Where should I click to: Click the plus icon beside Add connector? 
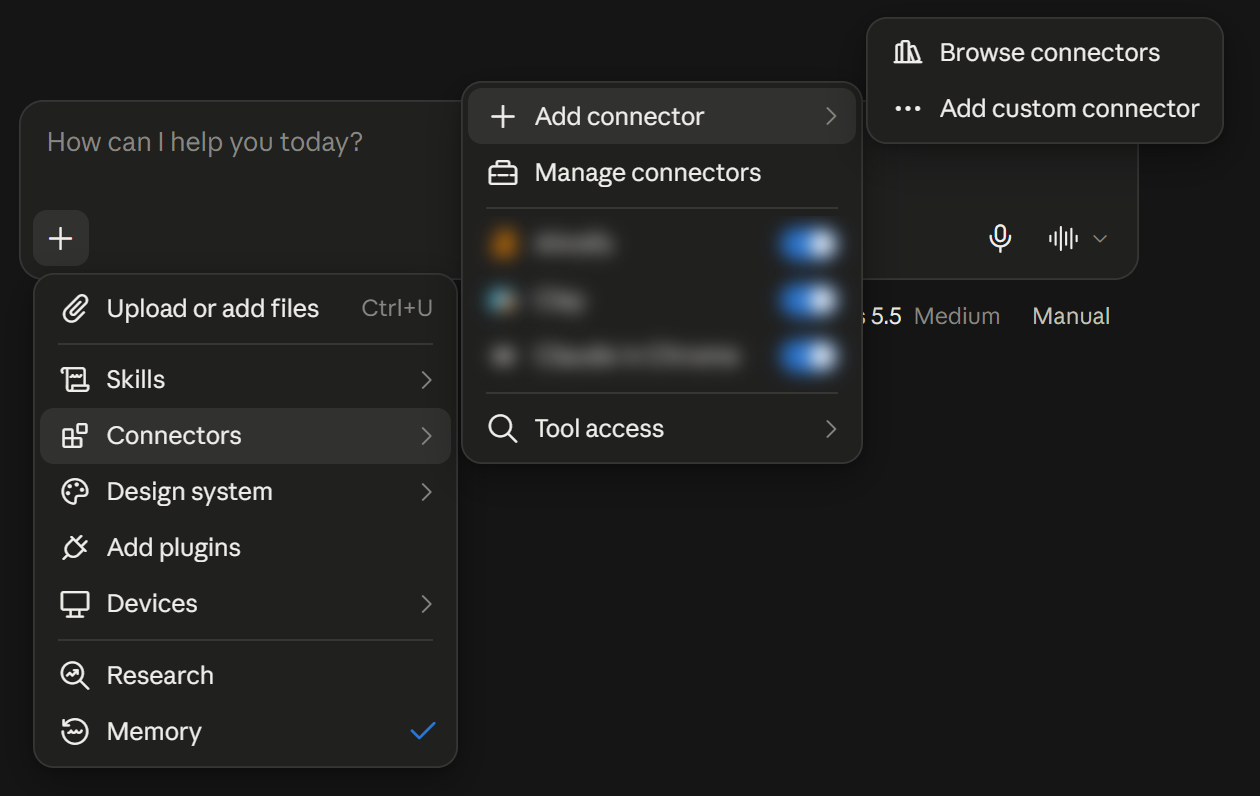pyautogui.click(x=503, y=117)
